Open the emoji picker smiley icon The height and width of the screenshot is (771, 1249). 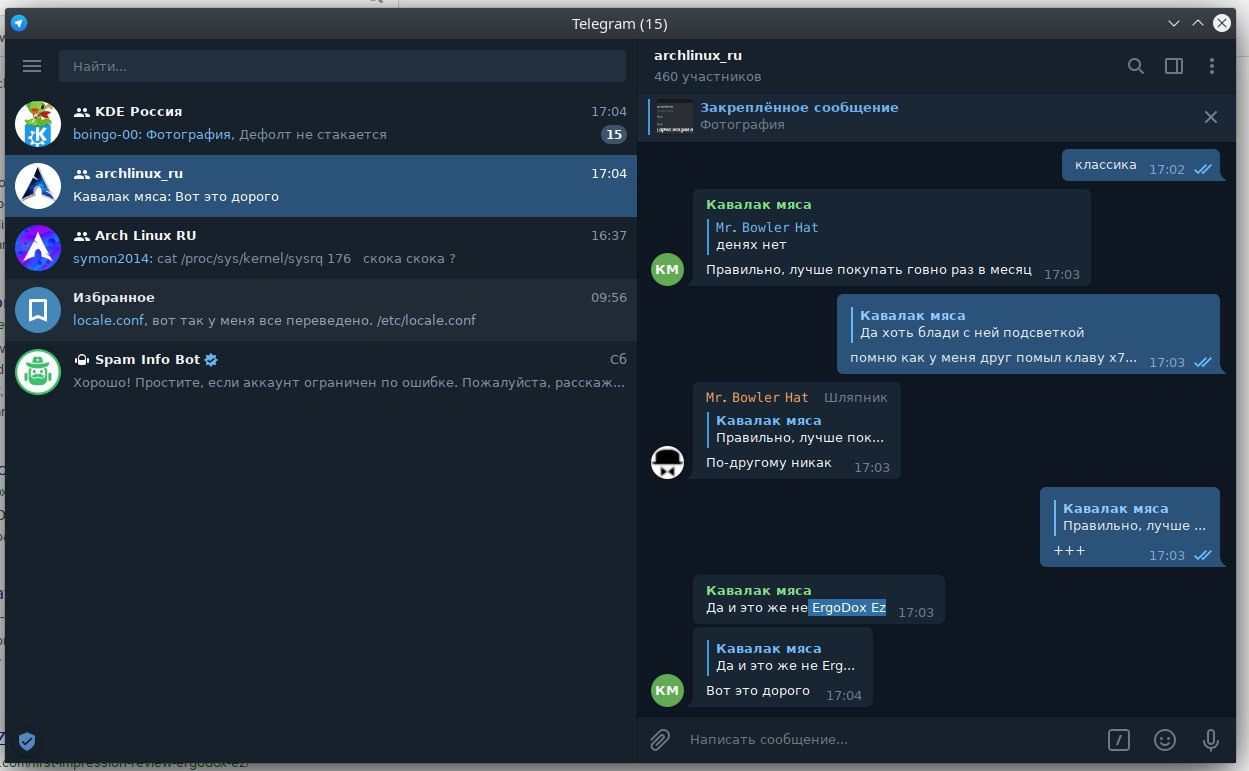coord(1165,740)
